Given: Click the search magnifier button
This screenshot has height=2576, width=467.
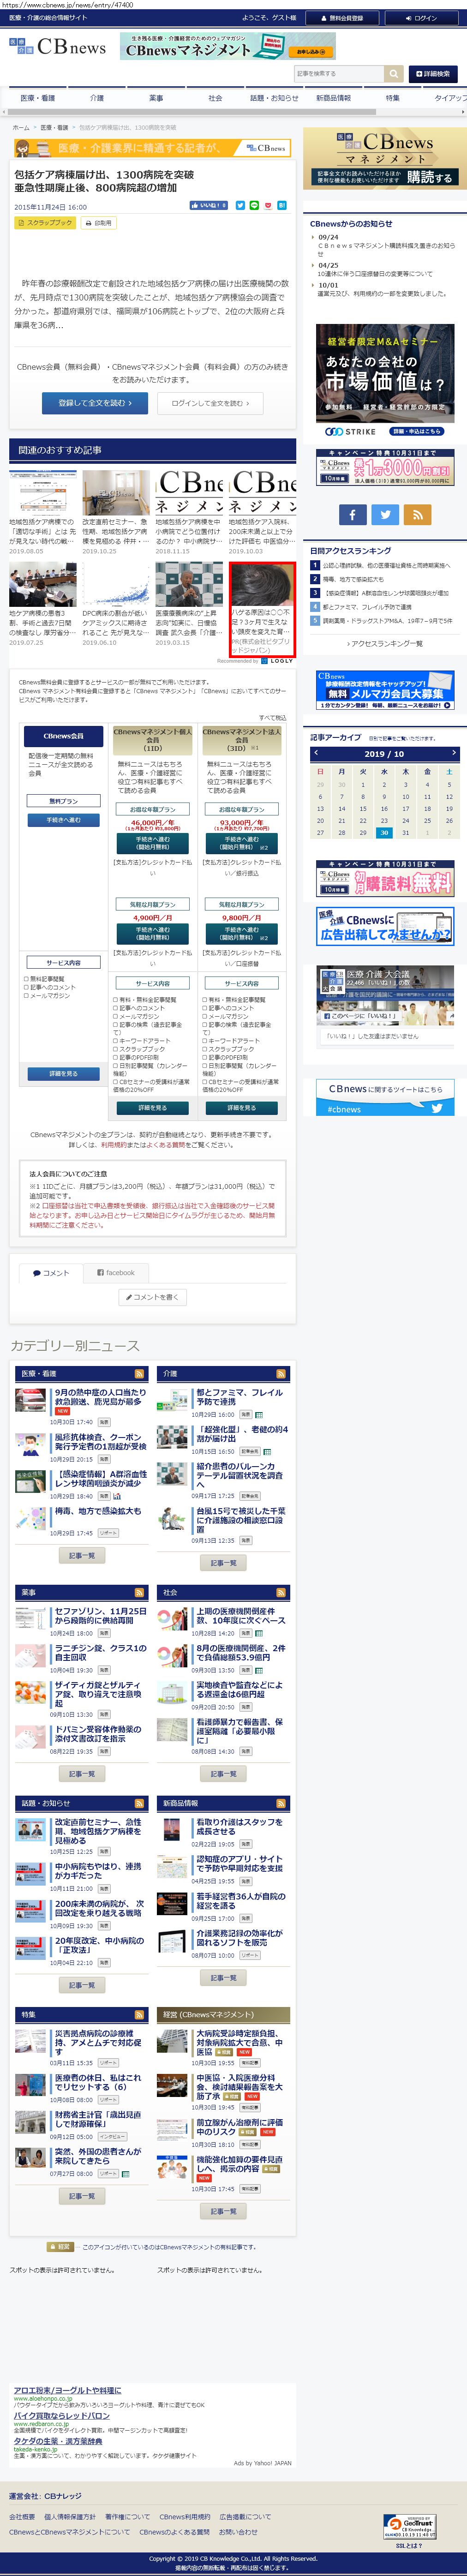Looking at the screenshot, I should coord(393,73).
